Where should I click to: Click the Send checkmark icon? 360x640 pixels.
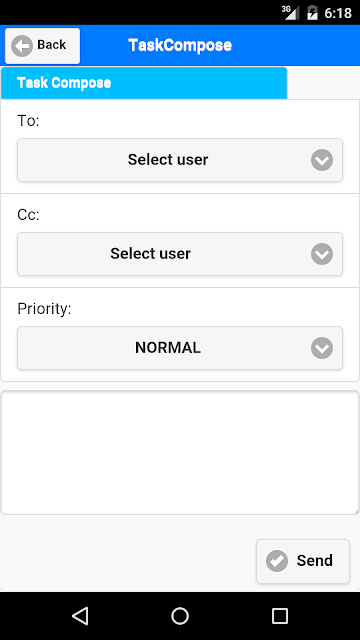click(x=277, y=561)
